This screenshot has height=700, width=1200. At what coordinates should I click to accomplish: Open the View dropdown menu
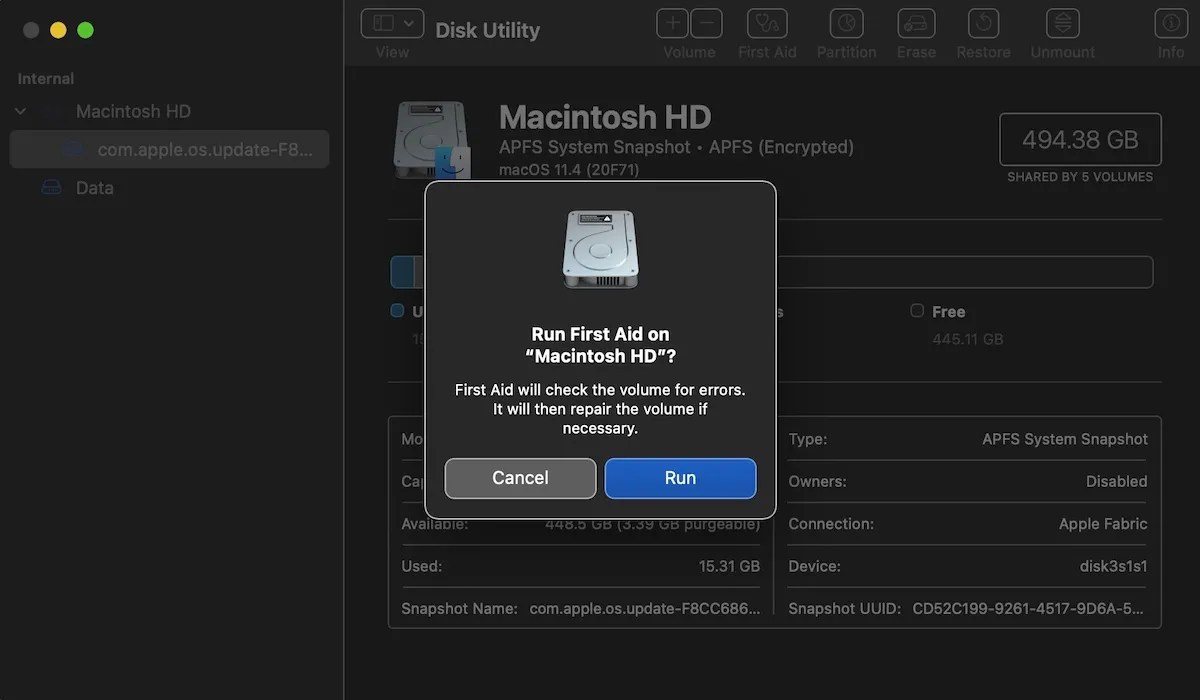[x=392, y=23]
